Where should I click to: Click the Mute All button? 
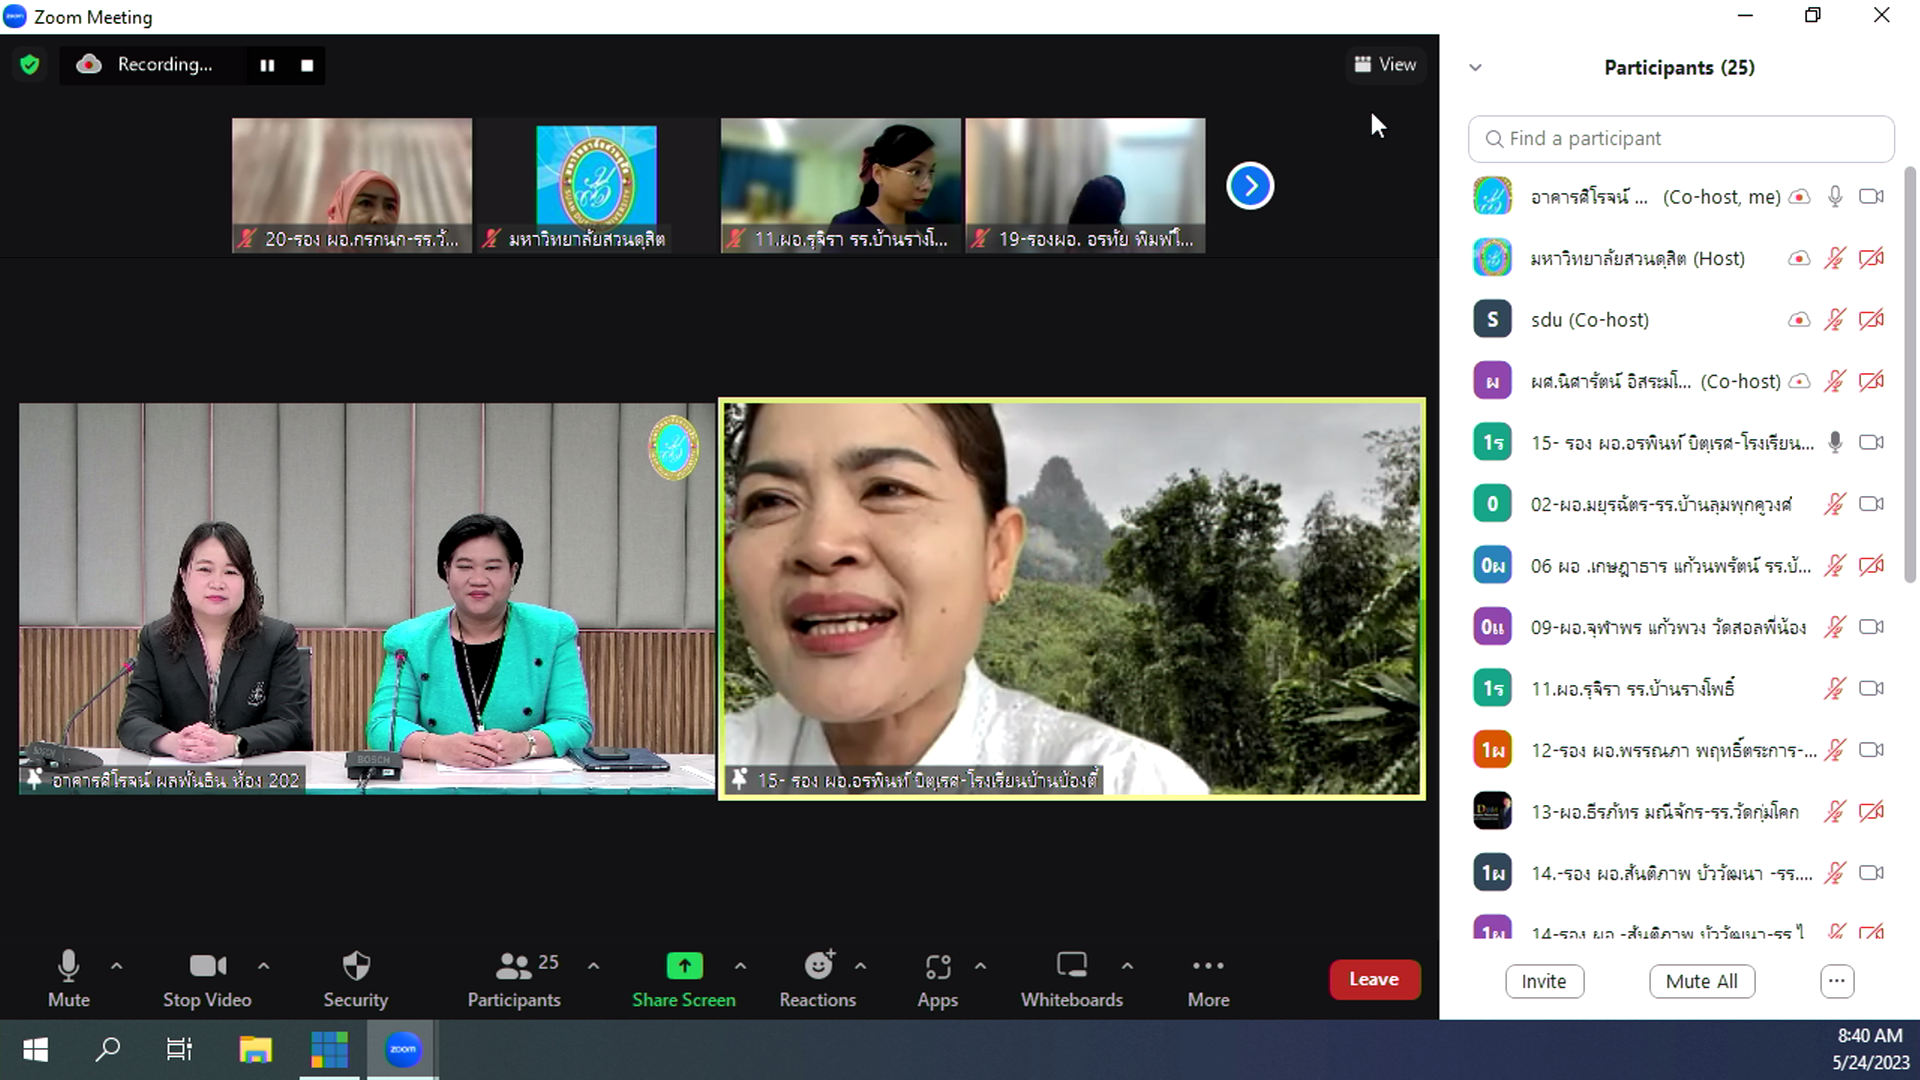[1702, 981]
